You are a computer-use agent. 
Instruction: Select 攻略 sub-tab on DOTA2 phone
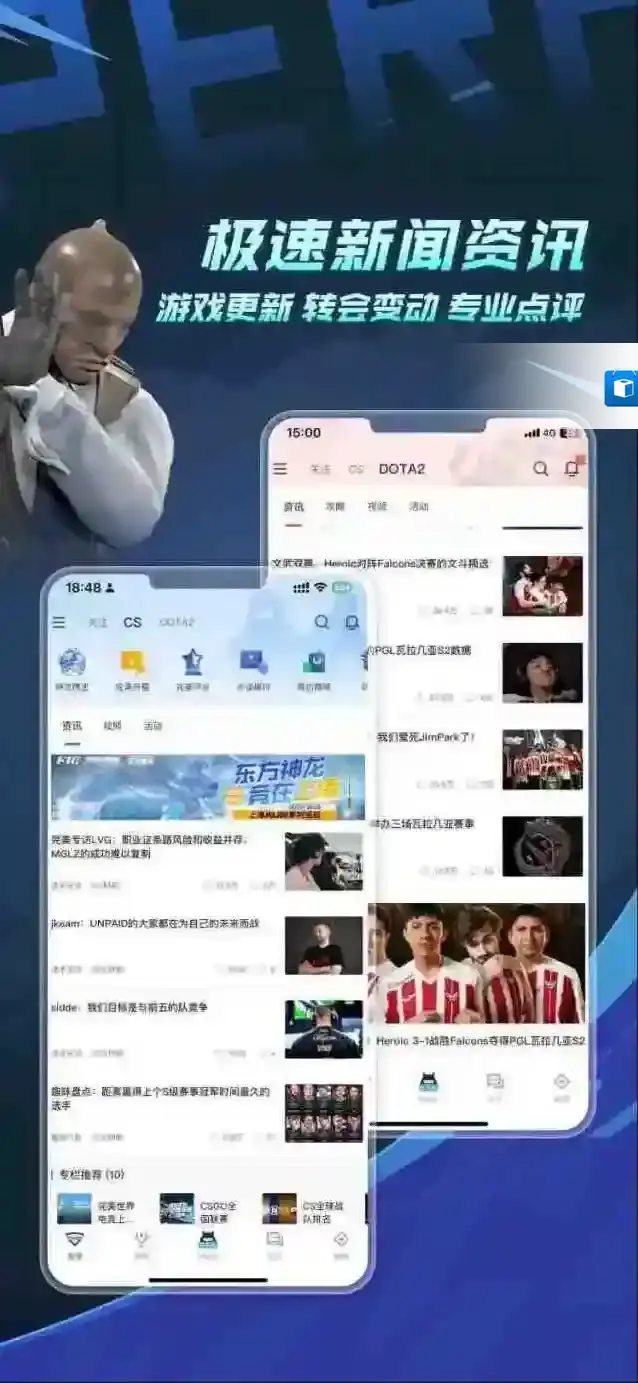[x=335, y=506]
